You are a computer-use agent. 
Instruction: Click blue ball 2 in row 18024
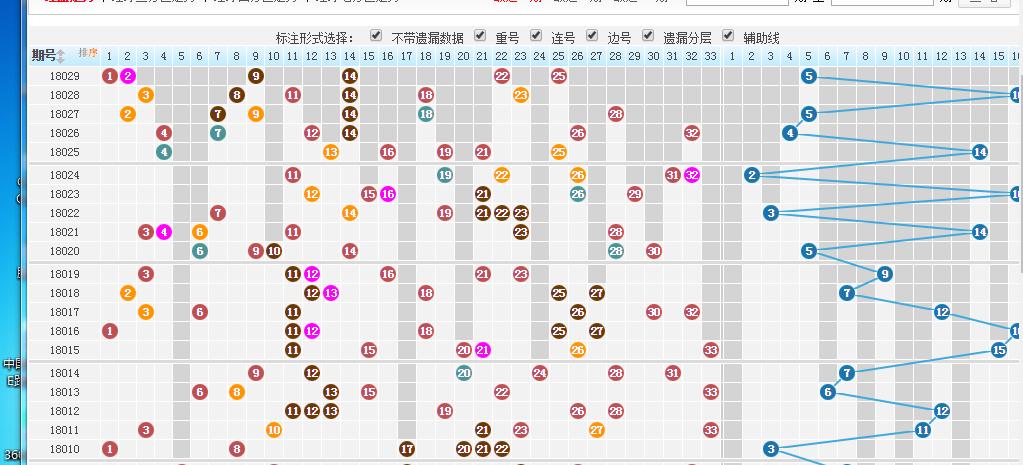coord(752,175)
